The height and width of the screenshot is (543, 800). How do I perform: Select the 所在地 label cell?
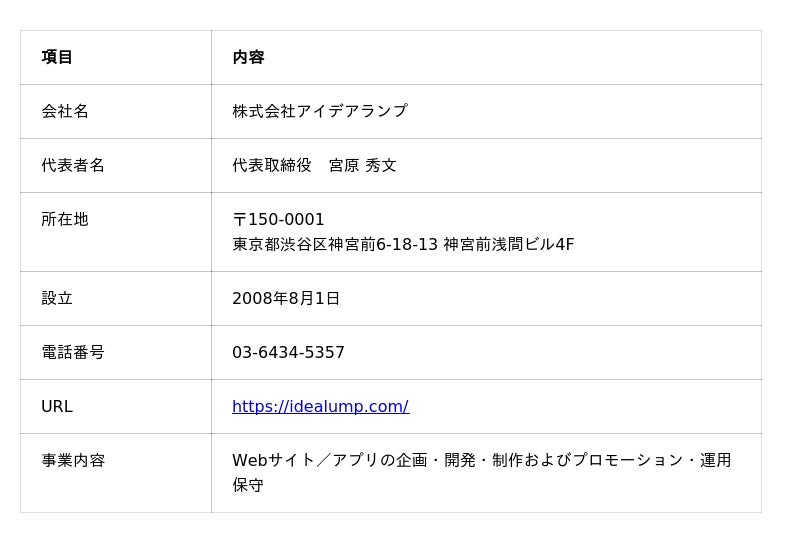coord(116,232)
